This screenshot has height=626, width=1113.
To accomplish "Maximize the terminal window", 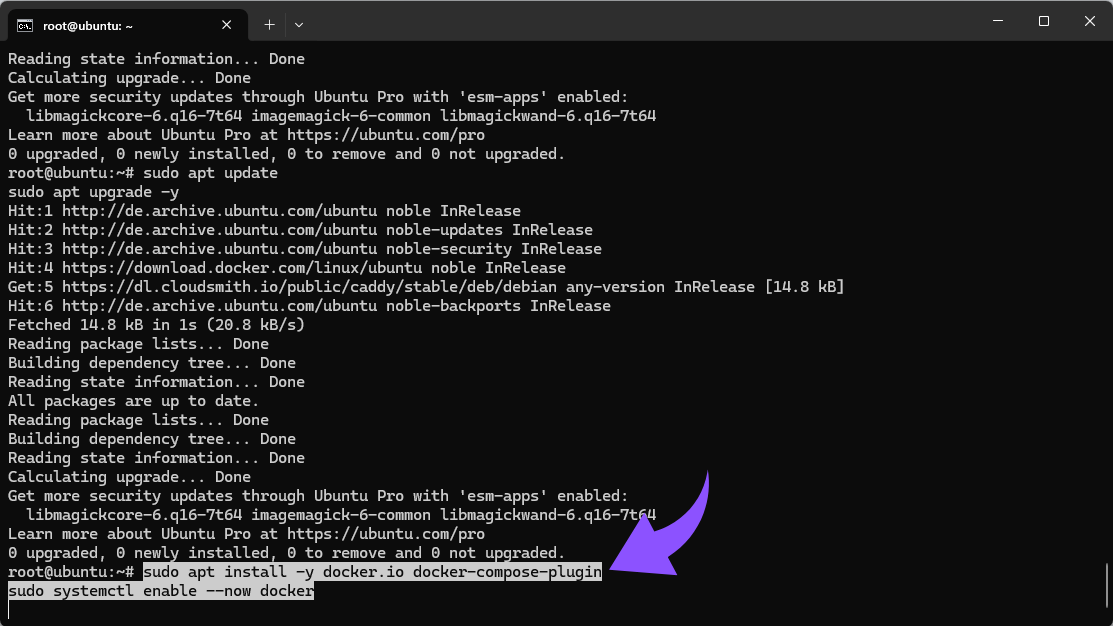I will (x=1043, y=21).
